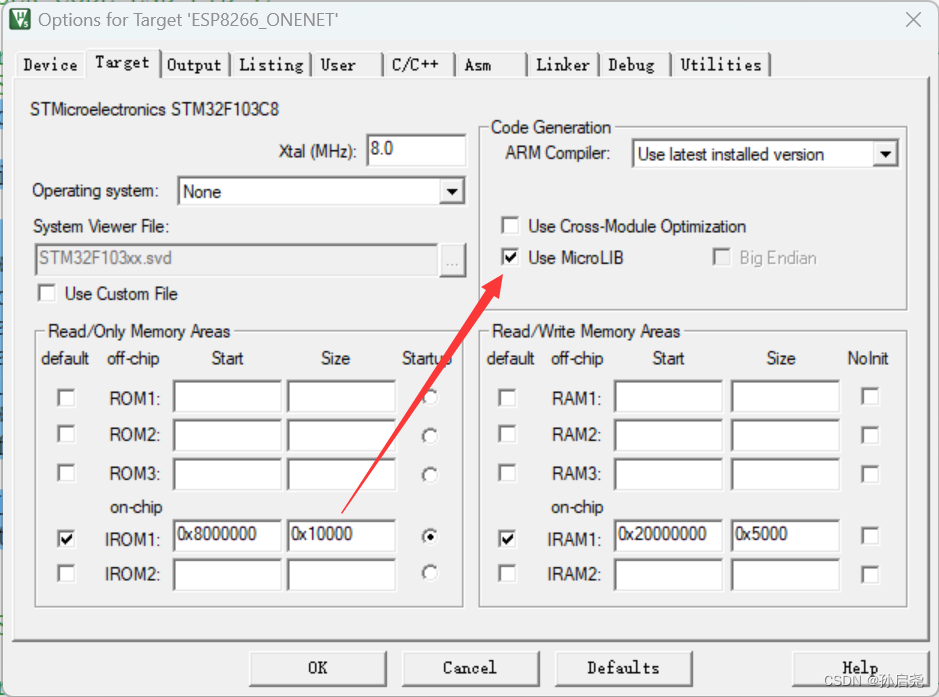Click the ROM3 Size field
Viewport: 939px width, 697px height.
pyautogui.click(x=341, y=474)
